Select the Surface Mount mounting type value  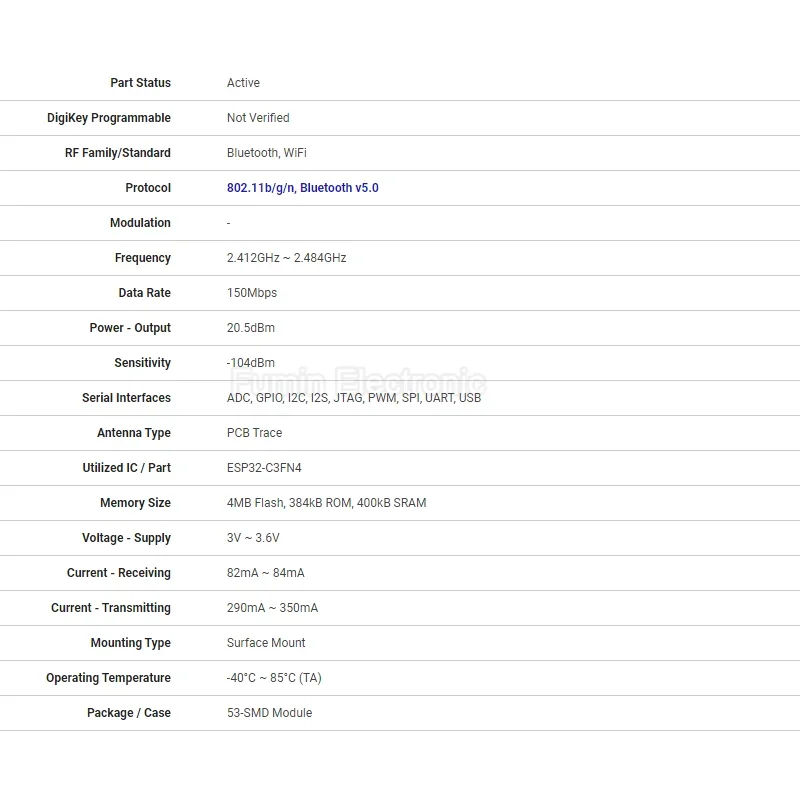(266, 643)
